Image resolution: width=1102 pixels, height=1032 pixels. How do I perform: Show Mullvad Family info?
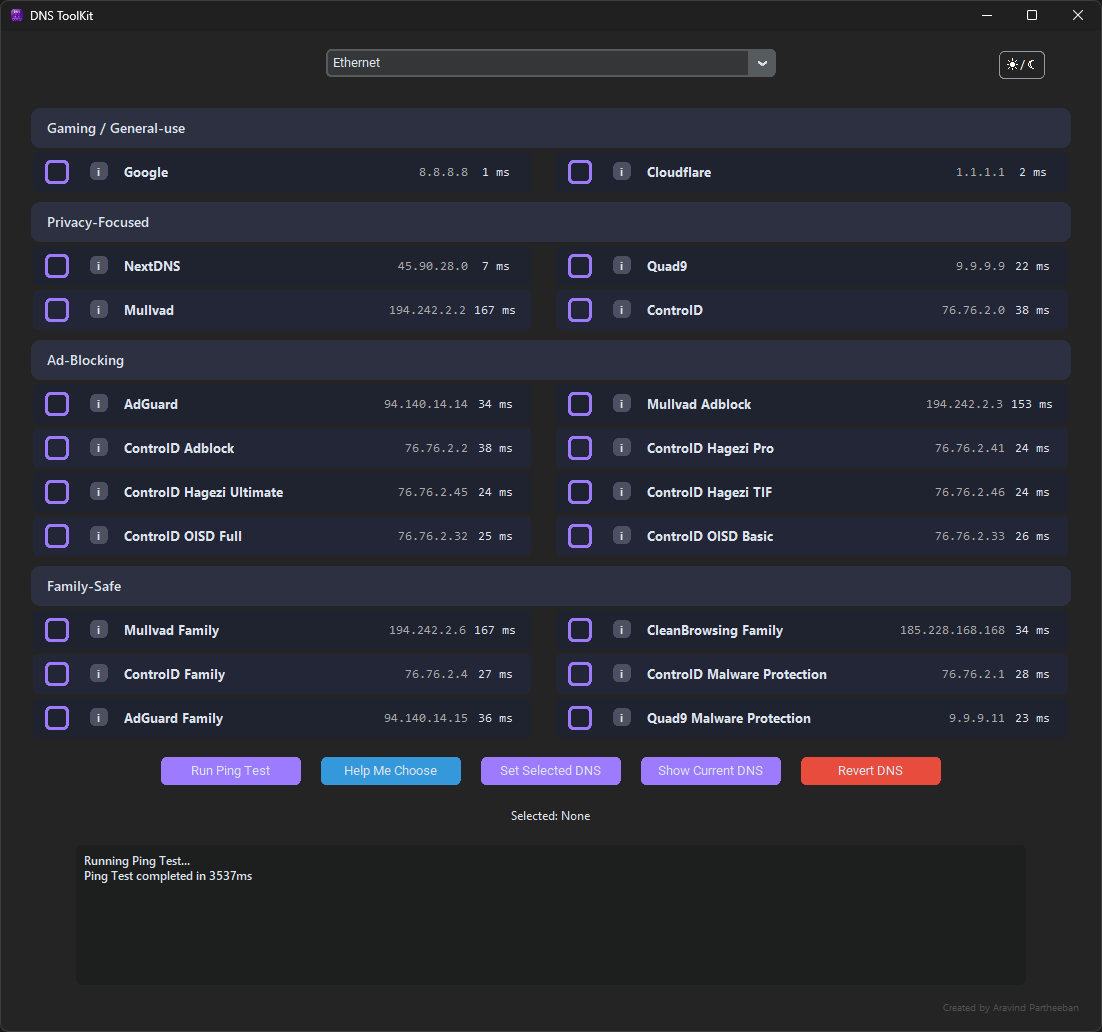(98, 630)
